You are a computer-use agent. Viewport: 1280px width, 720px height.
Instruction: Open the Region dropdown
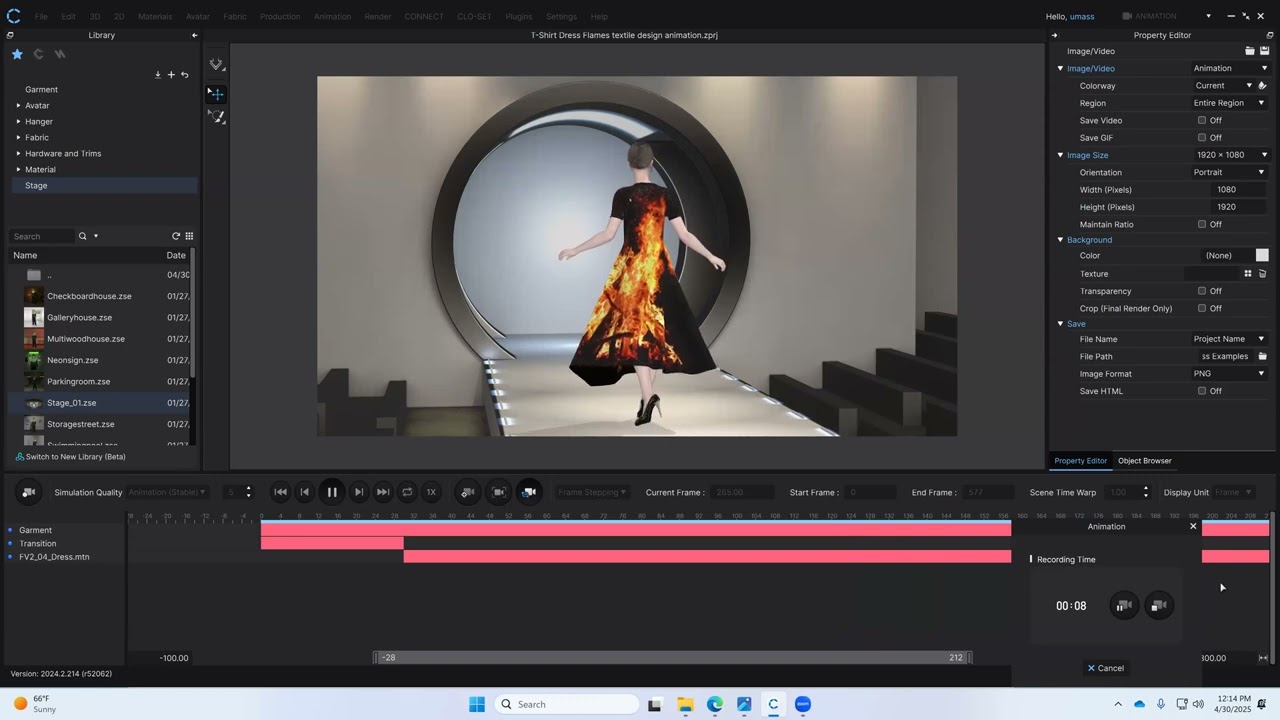(x=1230, y=103)
